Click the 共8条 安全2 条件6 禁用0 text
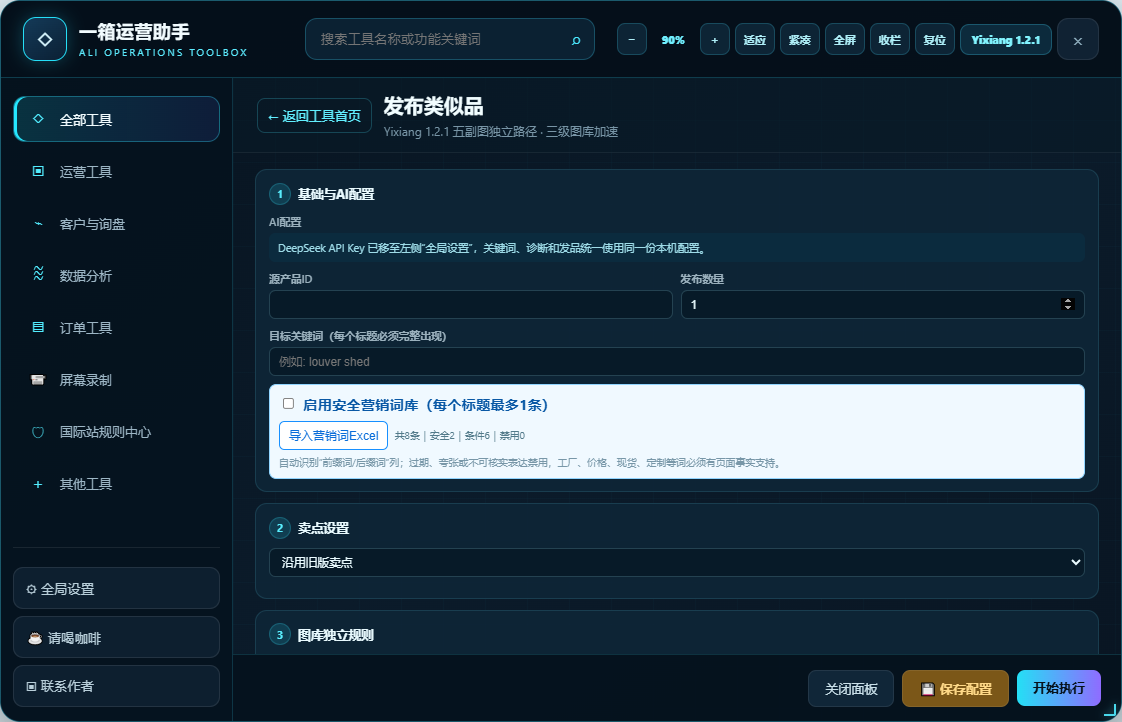Image resolution: width=1122 pixels, height=722 pixels. [459, 436]
